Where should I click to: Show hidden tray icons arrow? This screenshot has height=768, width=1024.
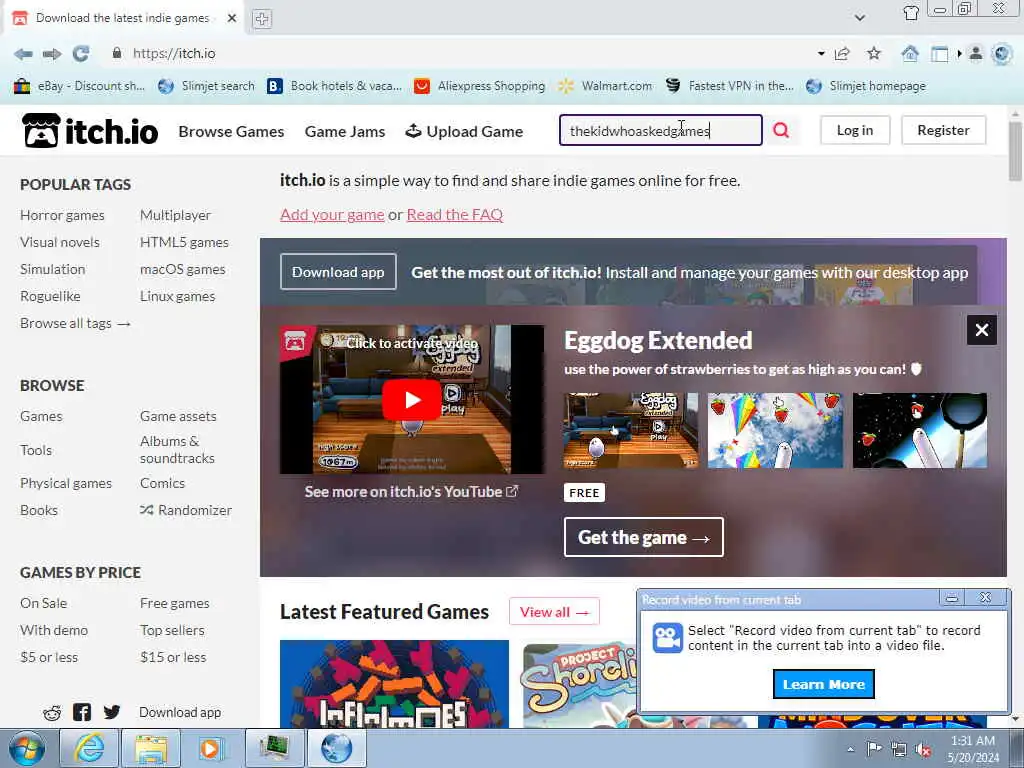(x=850, y=750)
